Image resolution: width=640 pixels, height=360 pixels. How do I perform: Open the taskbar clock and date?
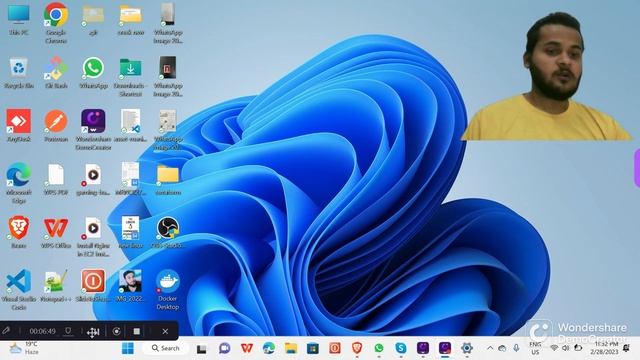(604, 348)
